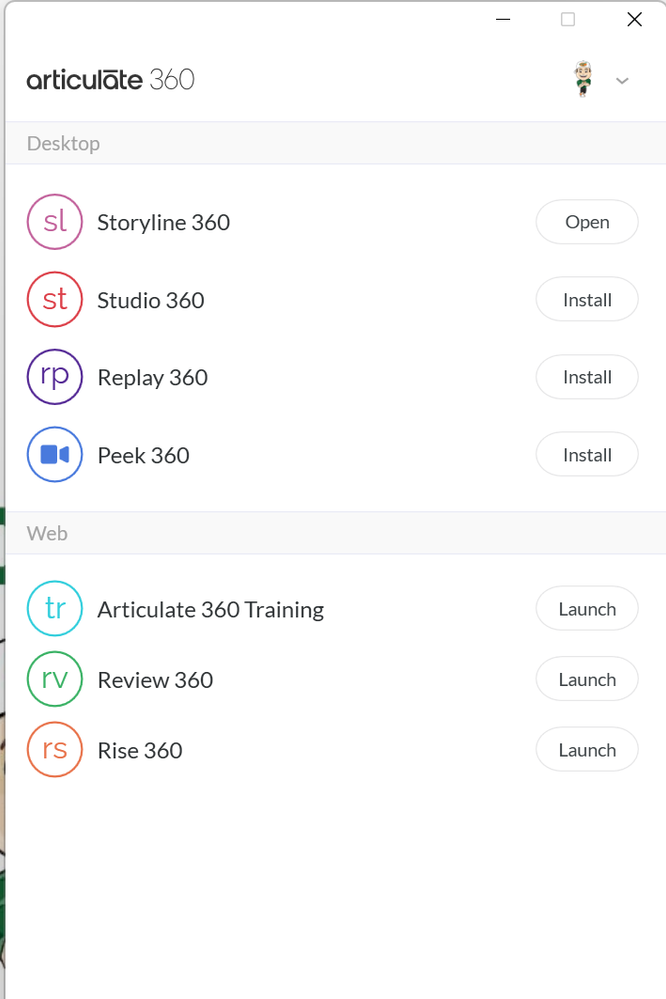Install Peek 360

point(587,455)
